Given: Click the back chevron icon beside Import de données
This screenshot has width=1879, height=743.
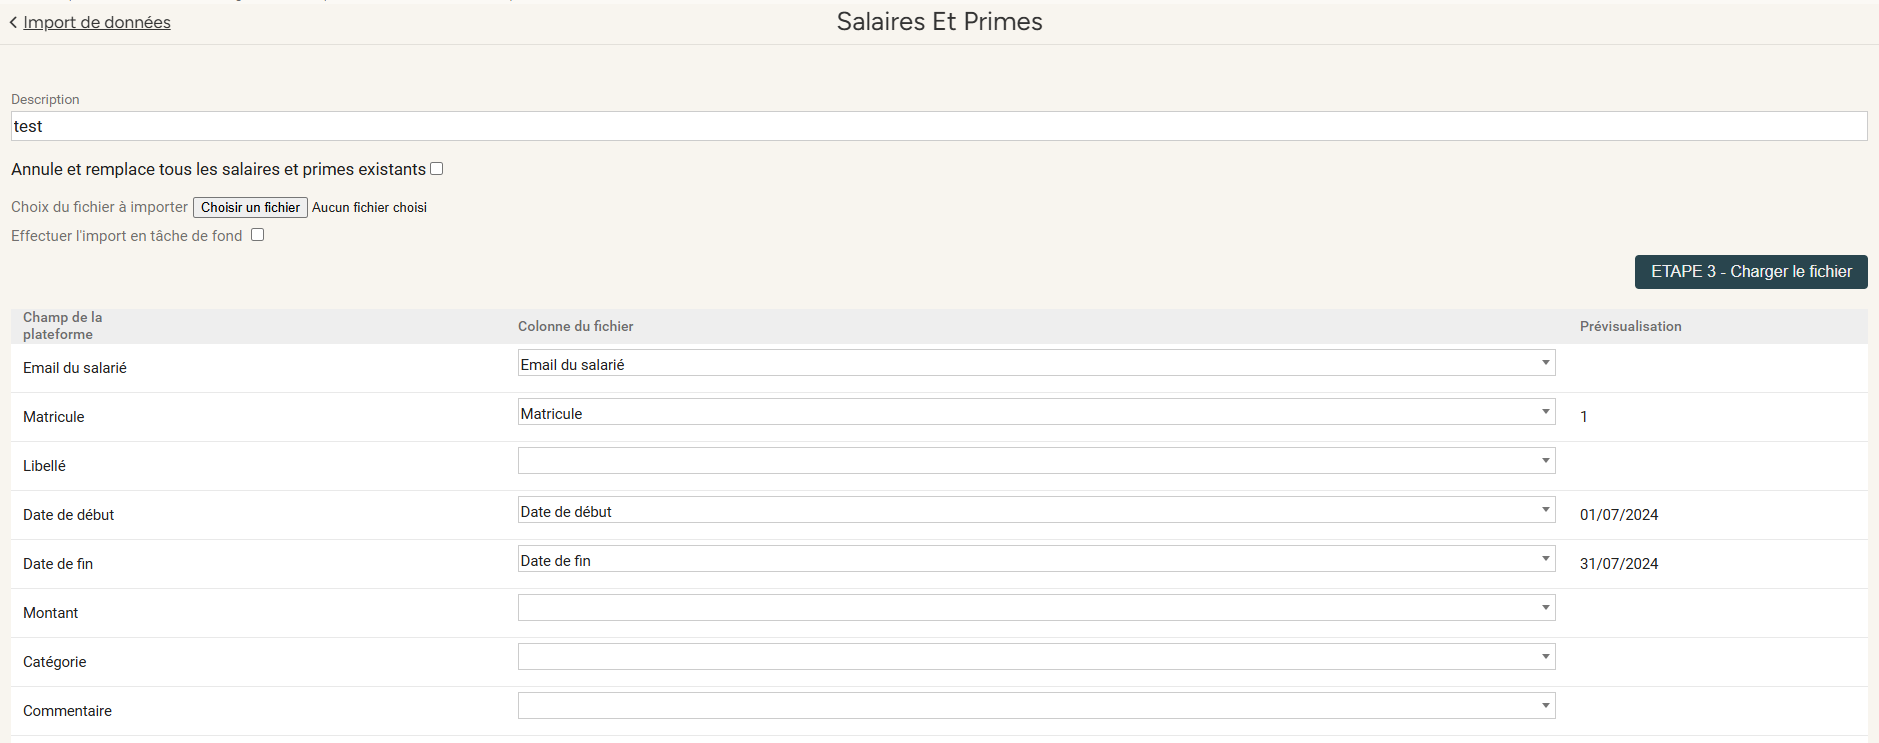Looking at the screenshot, I should click(x=14, y=23).
